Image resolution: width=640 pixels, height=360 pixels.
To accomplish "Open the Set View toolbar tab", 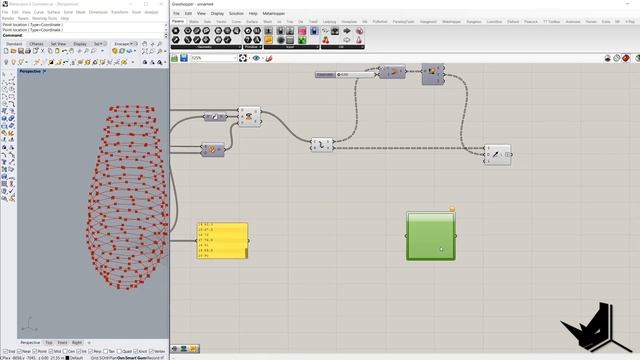I will (x=58, y=44).
